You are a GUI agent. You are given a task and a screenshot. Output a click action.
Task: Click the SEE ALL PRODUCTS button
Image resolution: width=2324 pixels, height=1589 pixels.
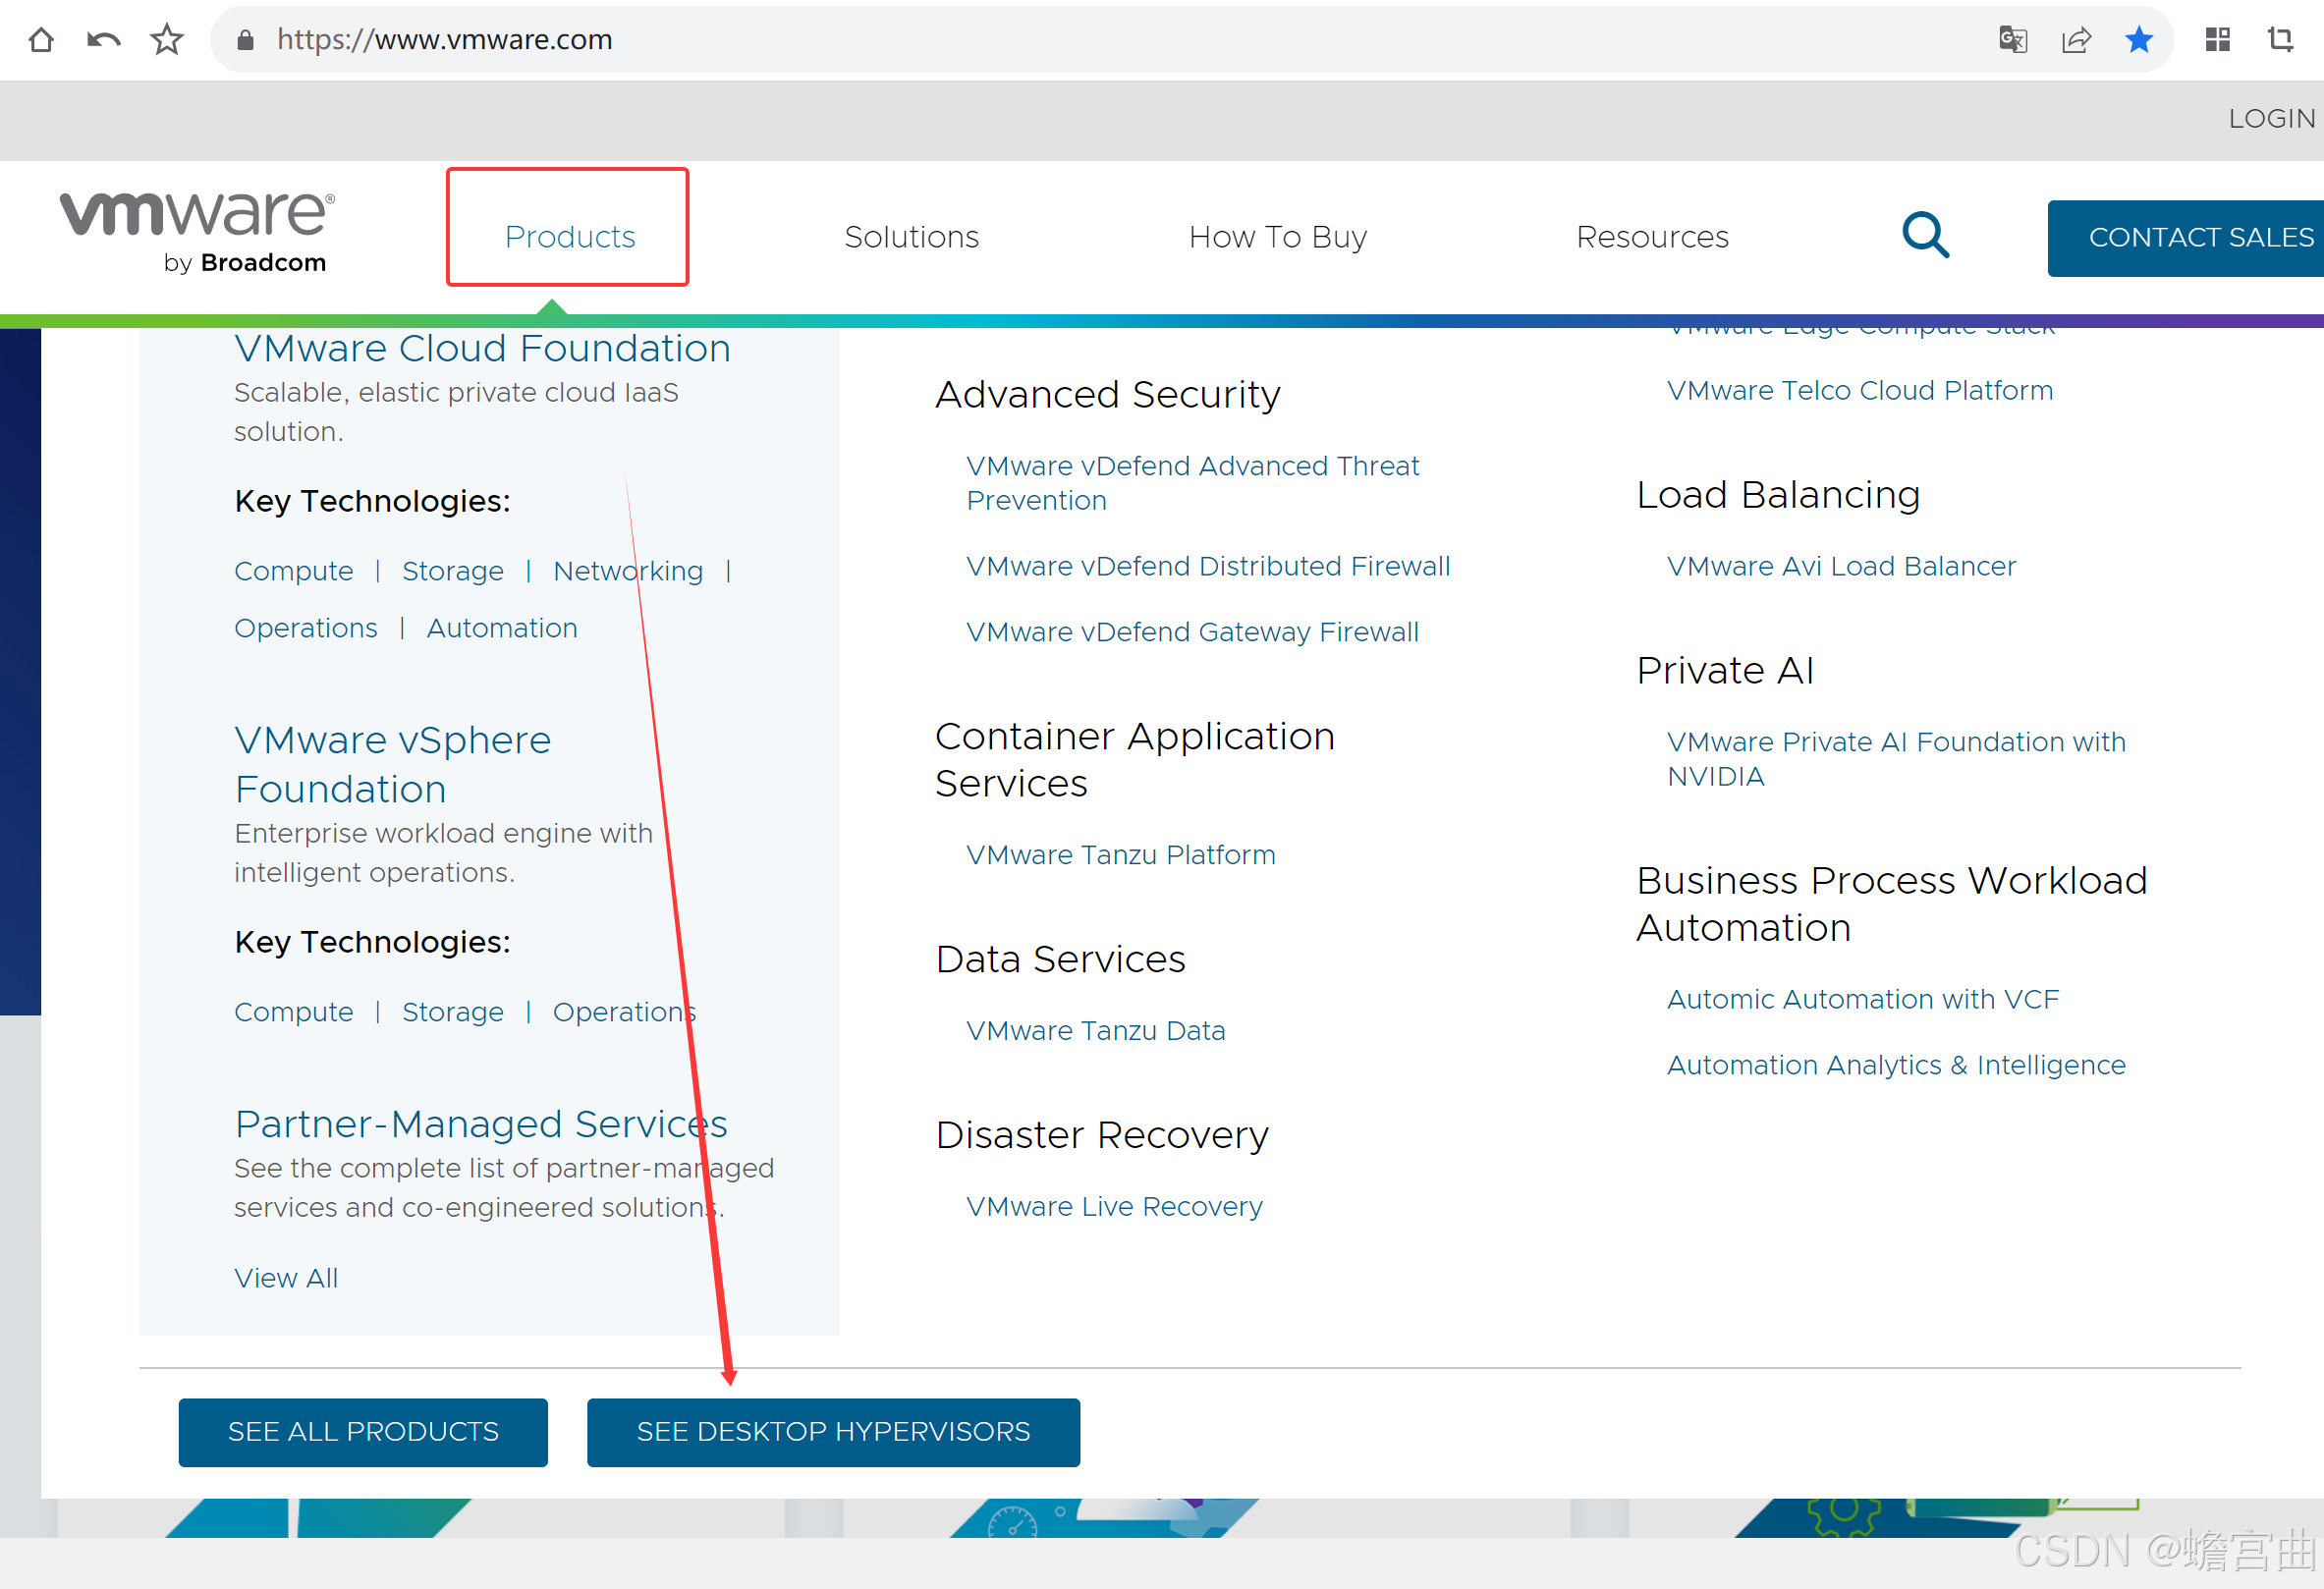coord(363,1431)
